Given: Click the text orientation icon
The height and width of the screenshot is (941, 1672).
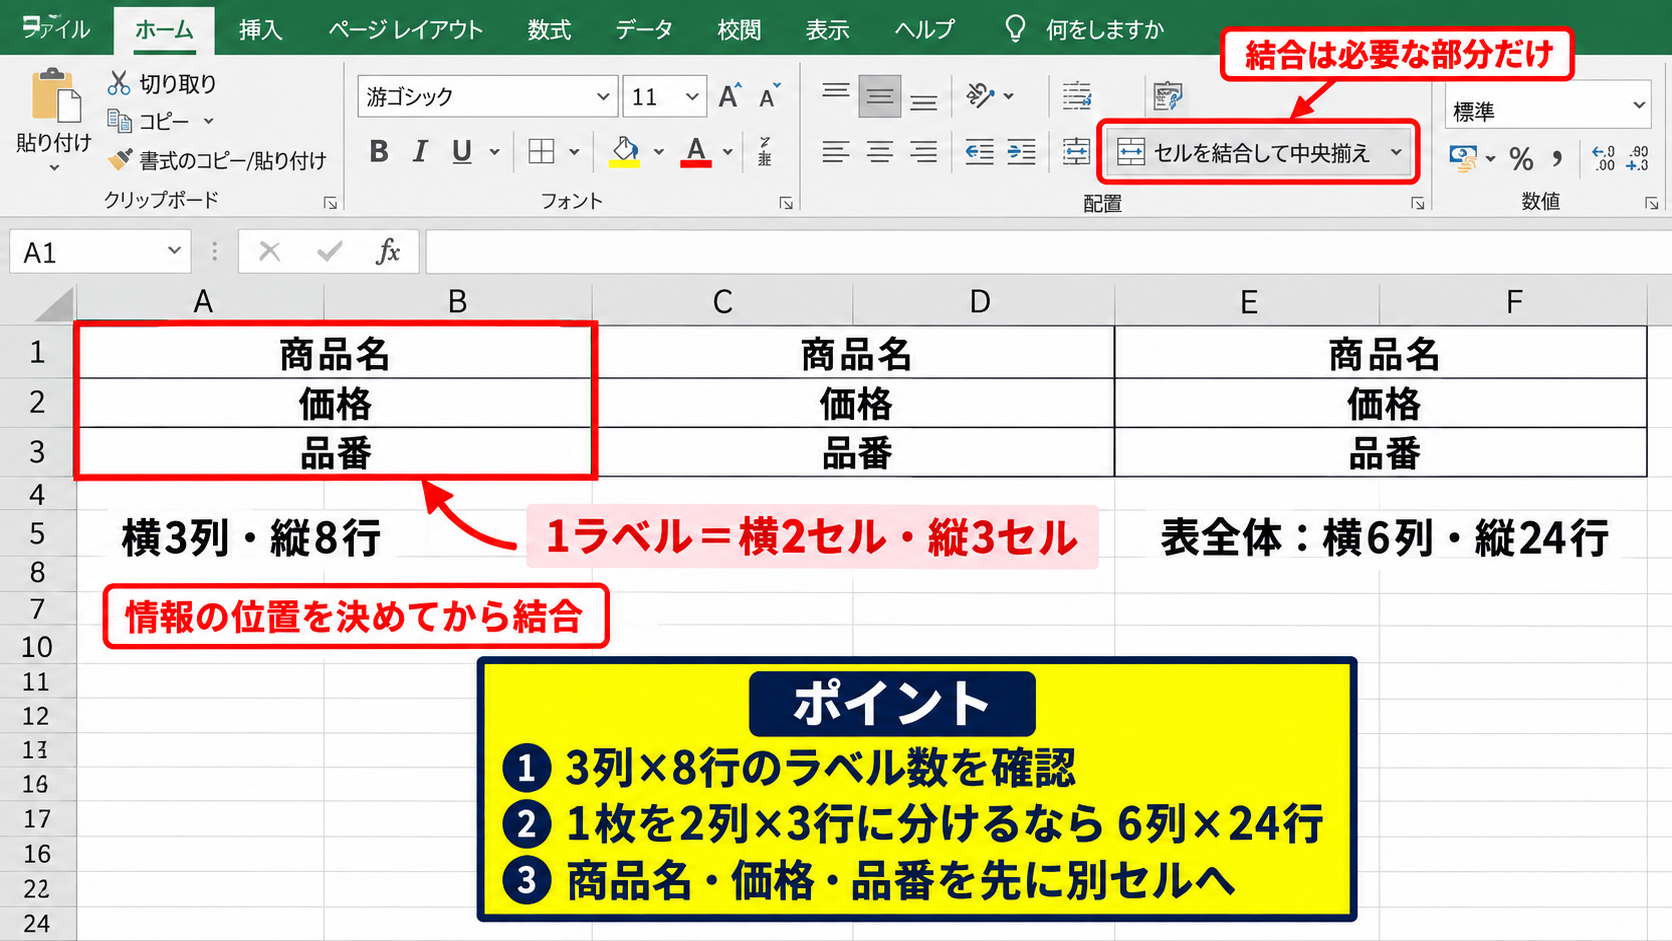Looking at the screenshot, I should tap(981, 96).
